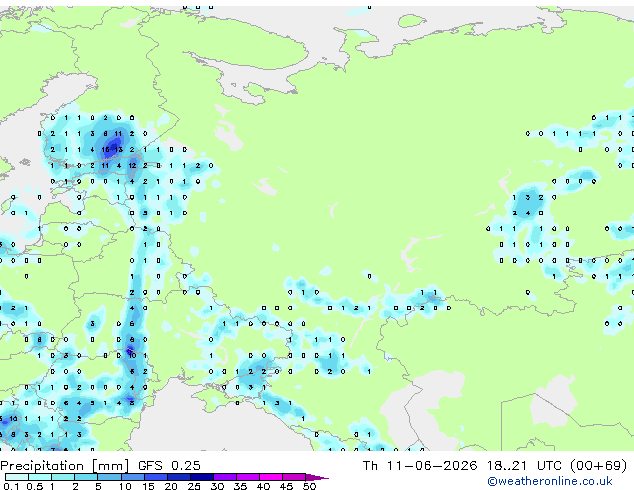The width and height of the screenshot is (634, 490).
Task: Click the '(00+69)' forecast offset text
Action: pos(598,466)
